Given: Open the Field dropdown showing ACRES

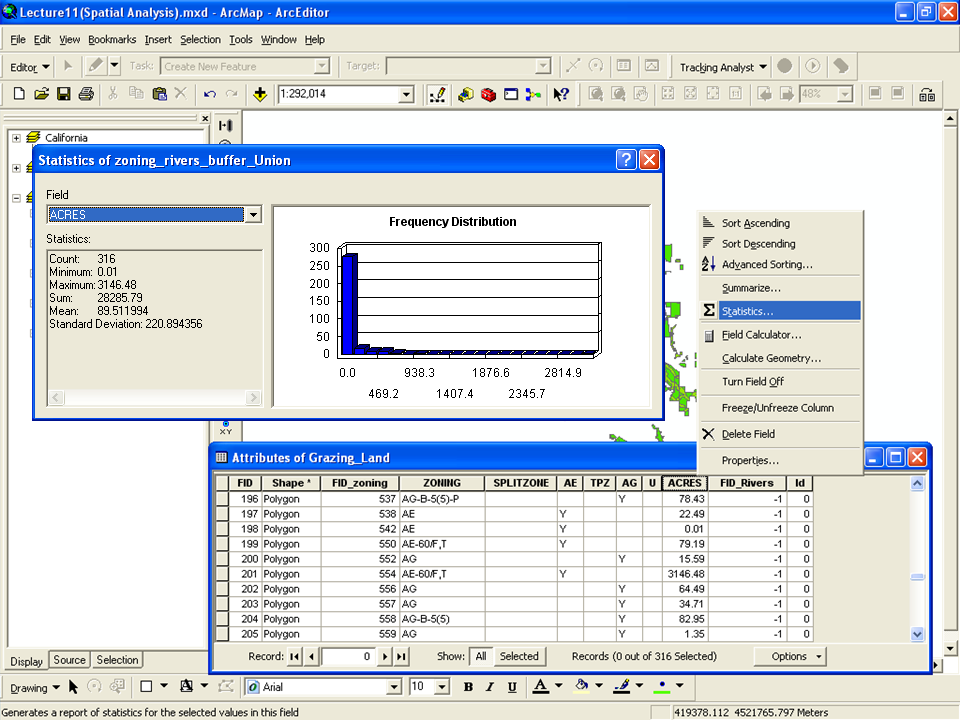Looking at the screenshot, I should point(253,215).
